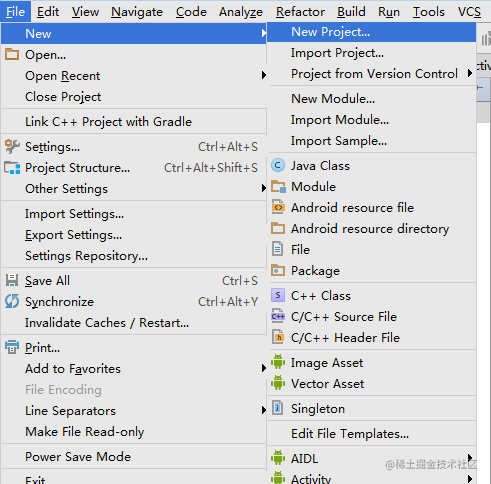The width and height of the screenshot is (491, 484).
Task: Click the C/C++ Header File icon
Action: tap(278, 337)
